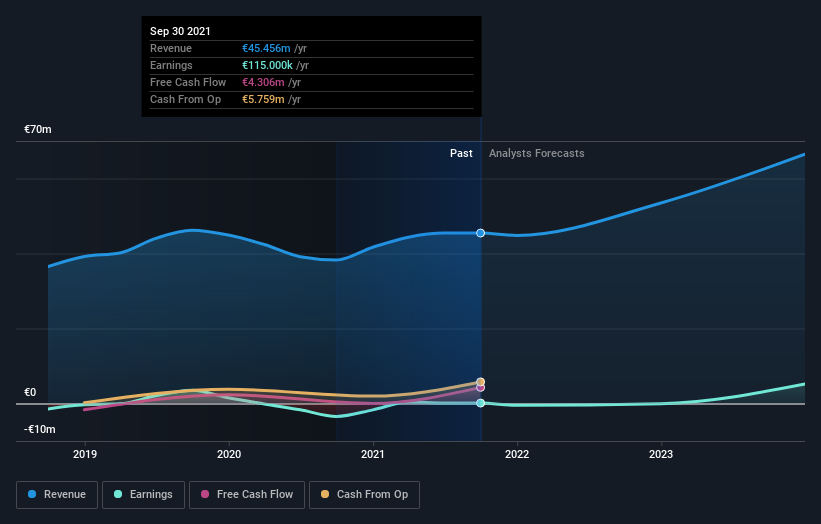Screen dimensions: 821x524
Task: Click the €115.000k earnings value in tooltip
Action: pyautogui.click(x=267, y=65)
